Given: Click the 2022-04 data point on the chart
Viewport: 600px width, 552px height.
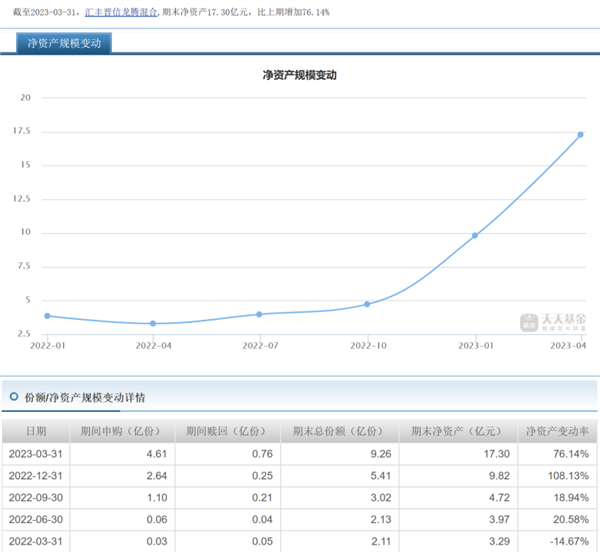Looking at the screenshot, I should [x=153, y=324].
